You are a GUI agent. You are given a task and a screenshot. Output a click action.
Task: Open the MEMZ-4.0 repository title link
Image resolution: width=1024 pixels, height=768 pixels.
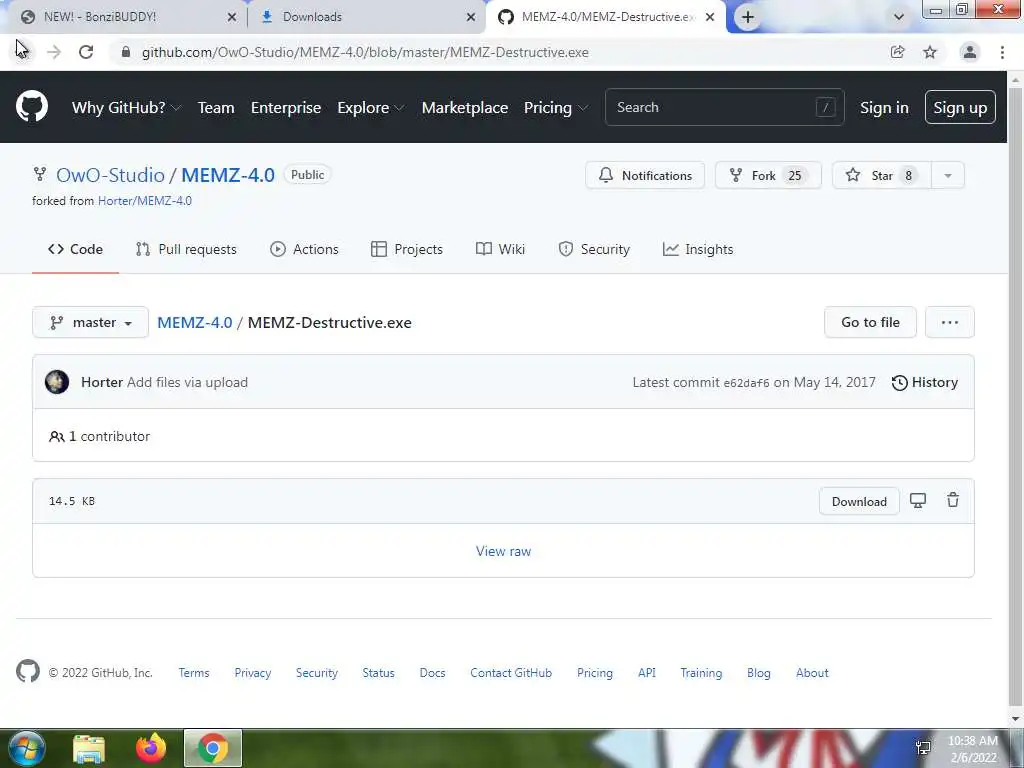click(228, 175)
